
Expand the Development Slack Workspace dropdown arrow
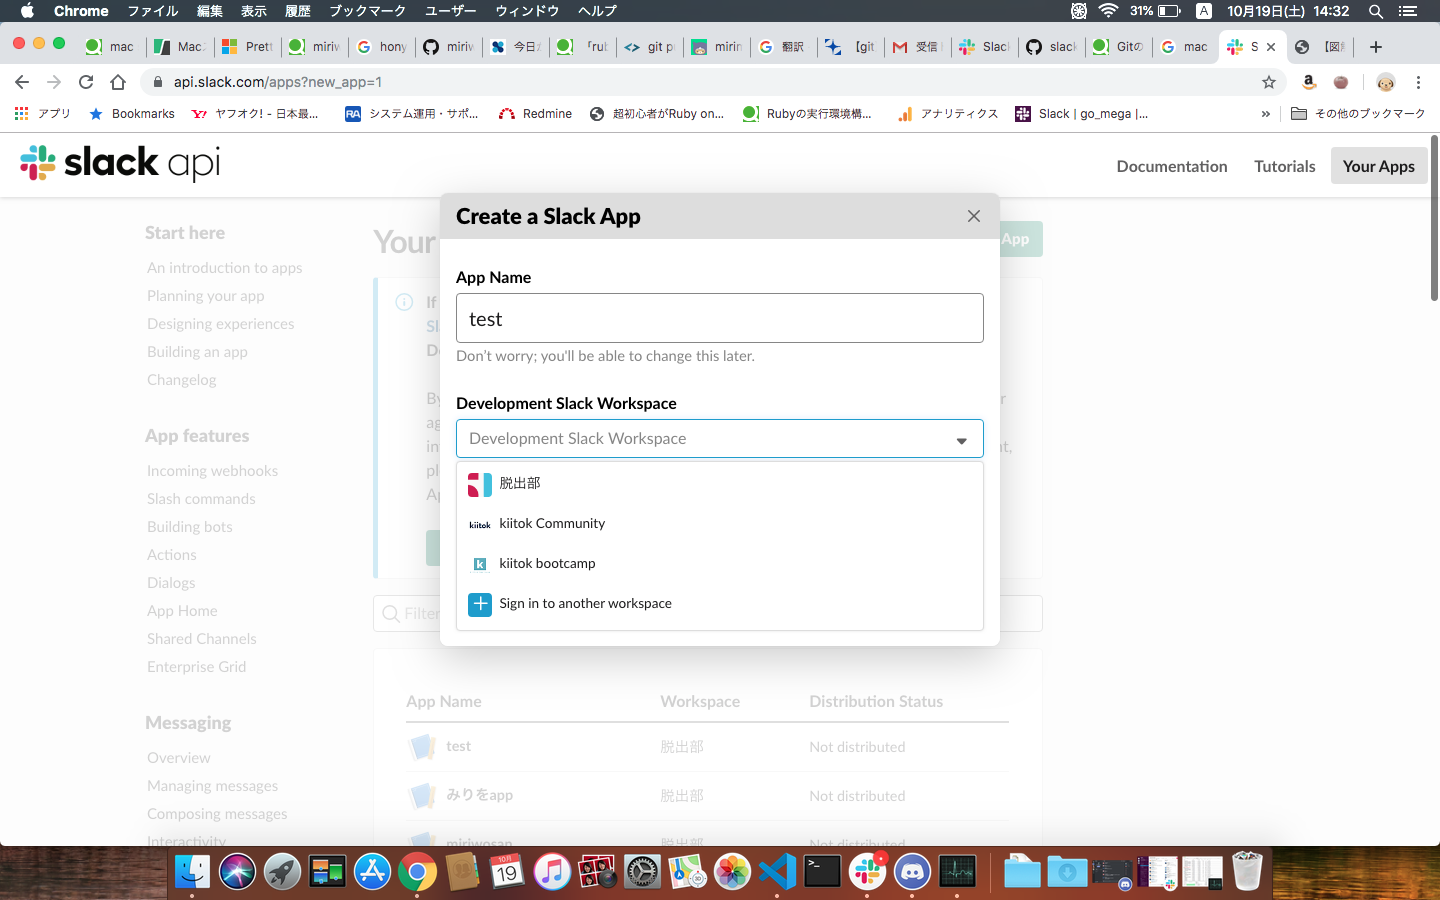961,440
